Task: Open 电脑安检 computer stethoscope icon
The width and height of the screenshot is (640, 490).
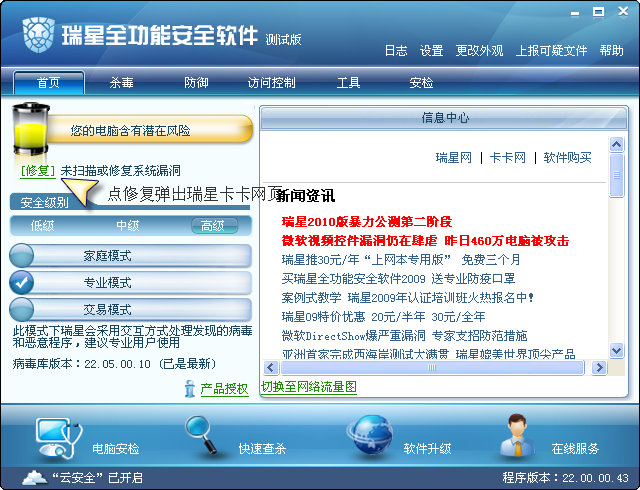Action: (58, 438)
